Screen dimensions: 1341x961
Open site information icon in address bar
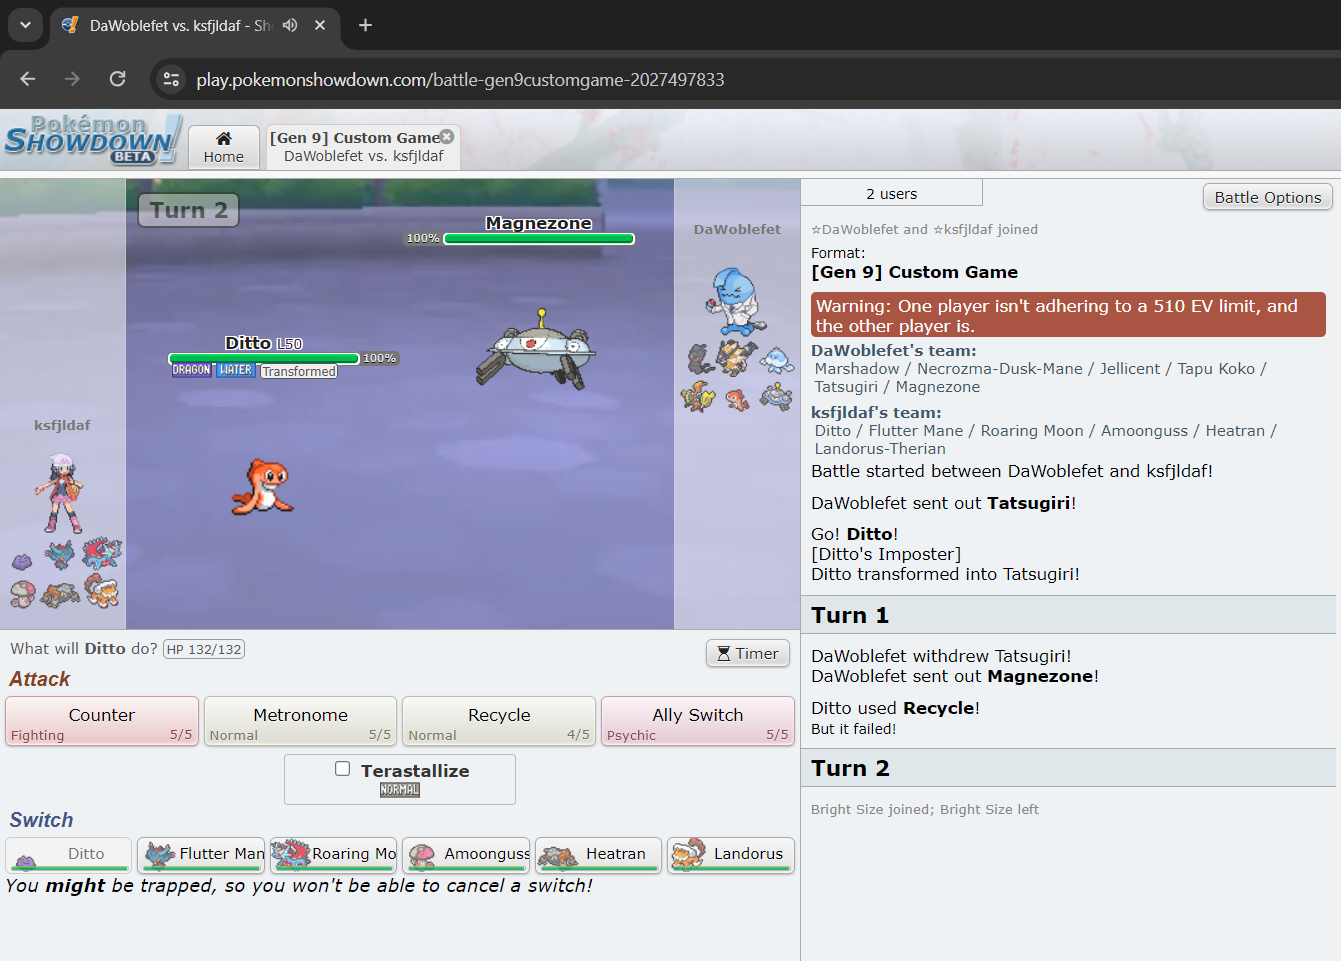tap(171, 79)
